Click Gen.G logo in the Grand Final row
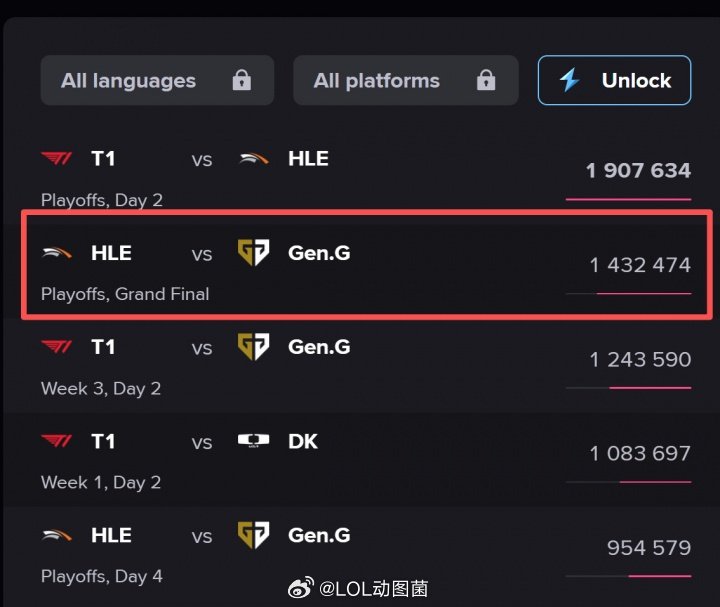 tap(253, 253)
